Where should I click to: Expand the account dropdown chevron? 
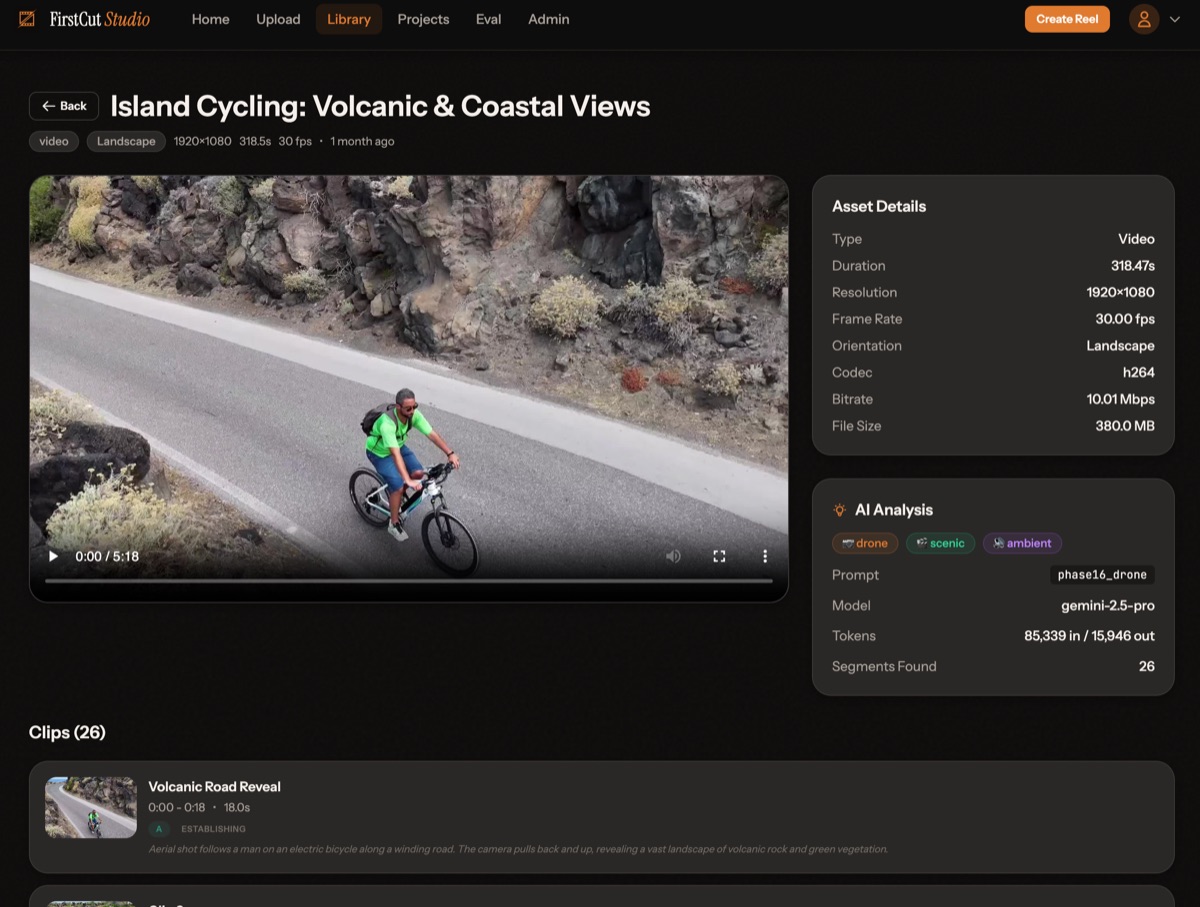pos(1174,19)
